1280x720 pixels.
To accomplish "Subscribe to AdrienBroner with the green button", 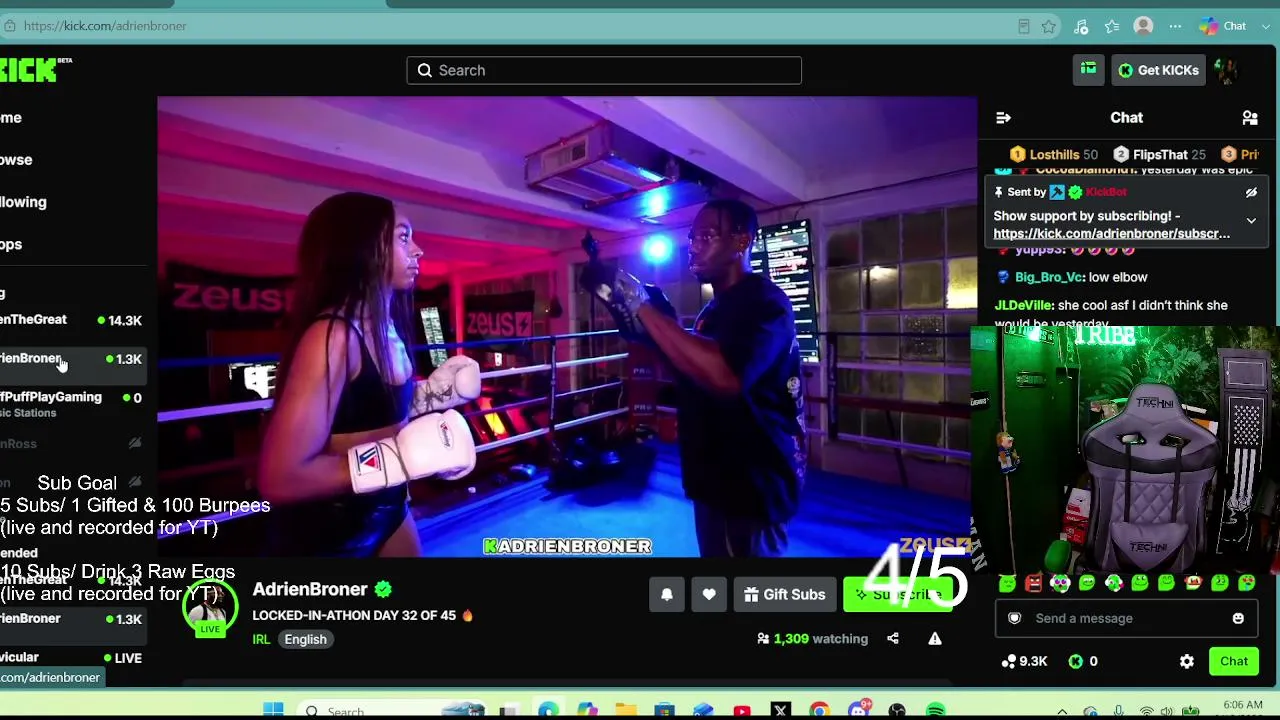I will (x=898, y=595).
